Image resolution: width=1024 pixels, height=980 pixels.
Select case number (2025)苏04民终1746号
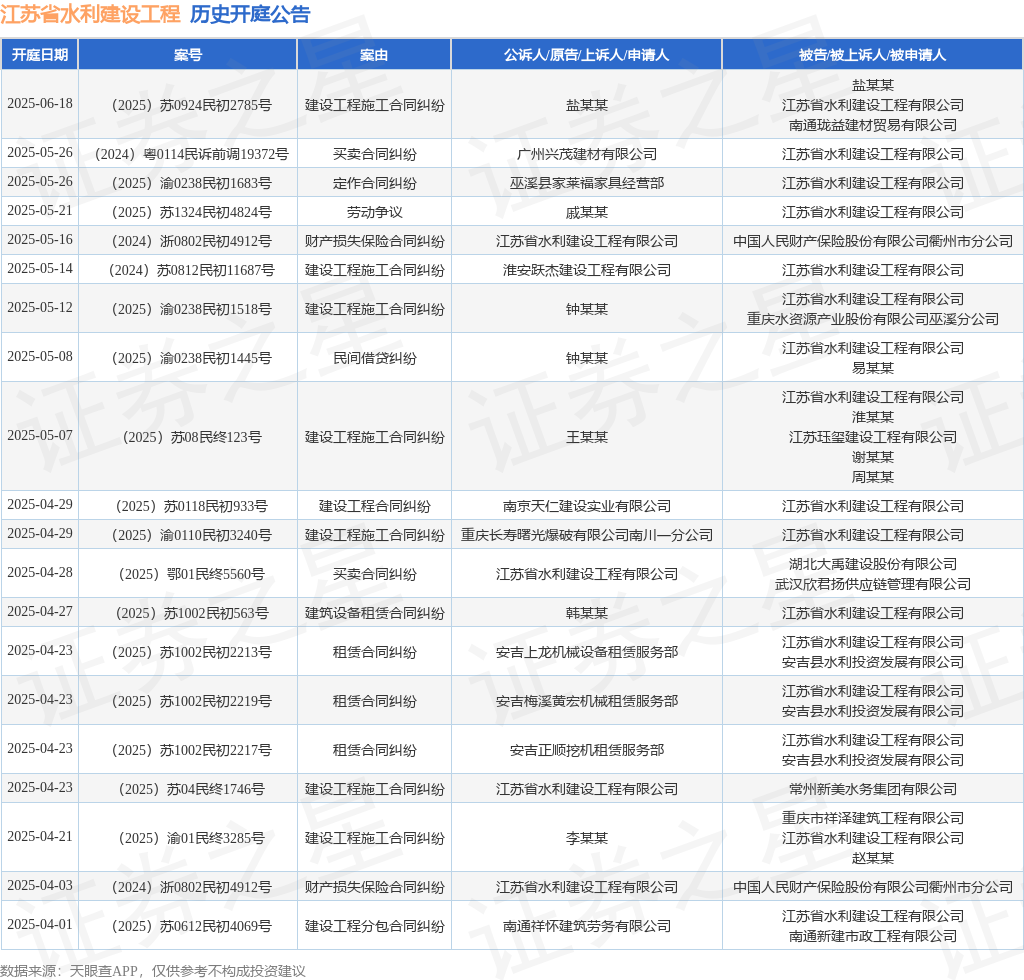tap(189, 790)
